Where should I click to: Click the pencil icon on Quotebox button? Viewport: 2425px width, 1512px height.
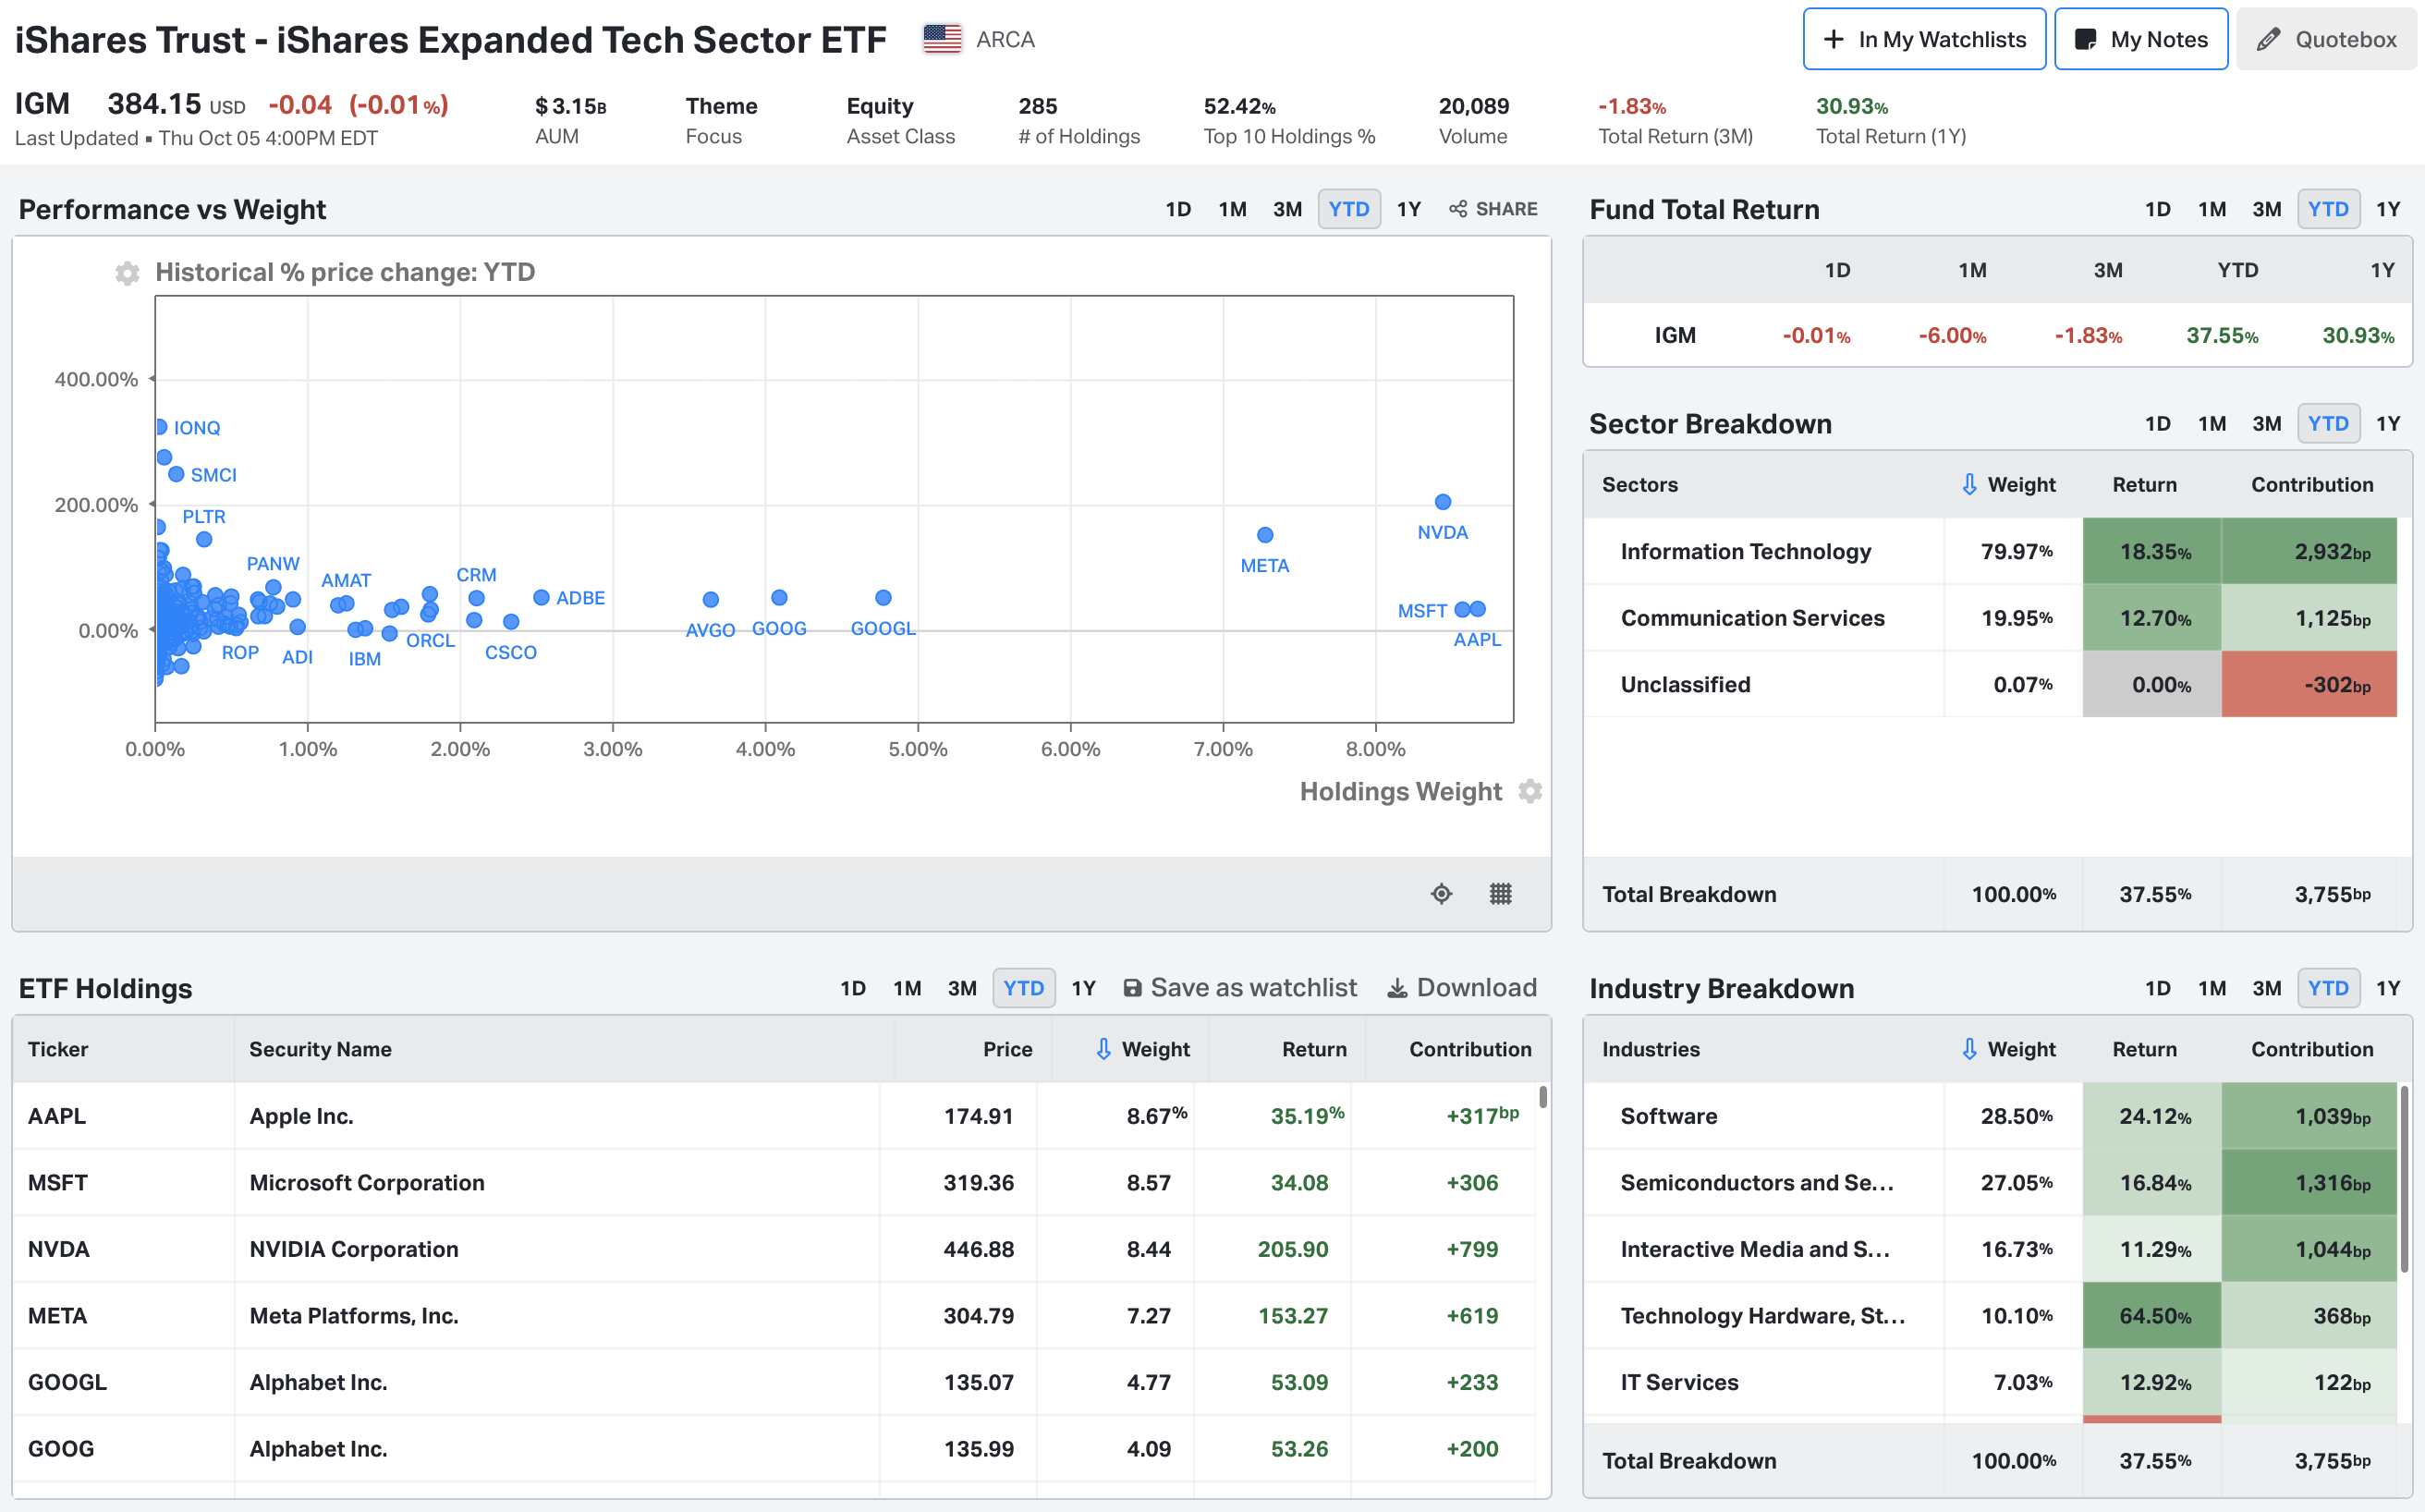click(2268, 39)
